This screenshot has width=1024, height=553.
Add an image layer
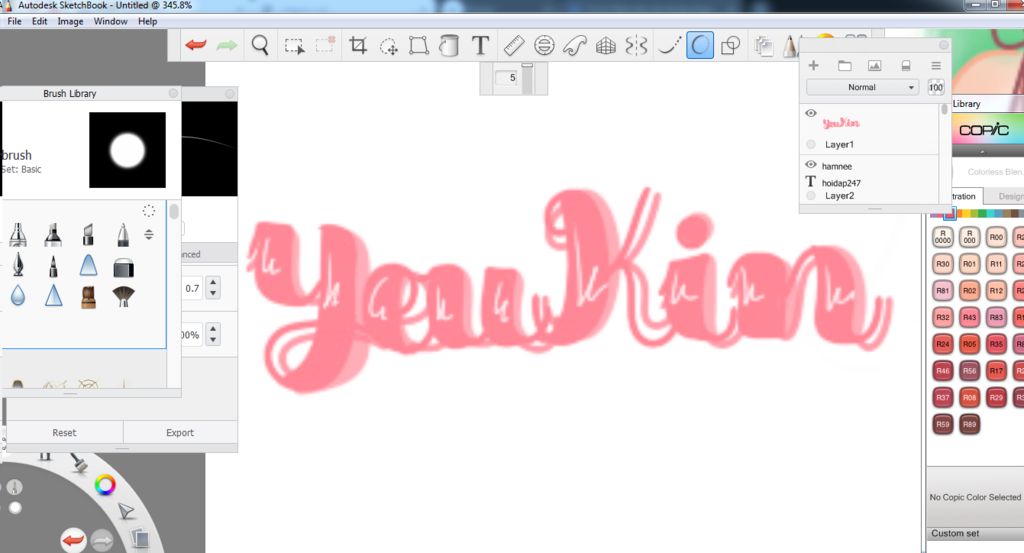coord(874,65)
